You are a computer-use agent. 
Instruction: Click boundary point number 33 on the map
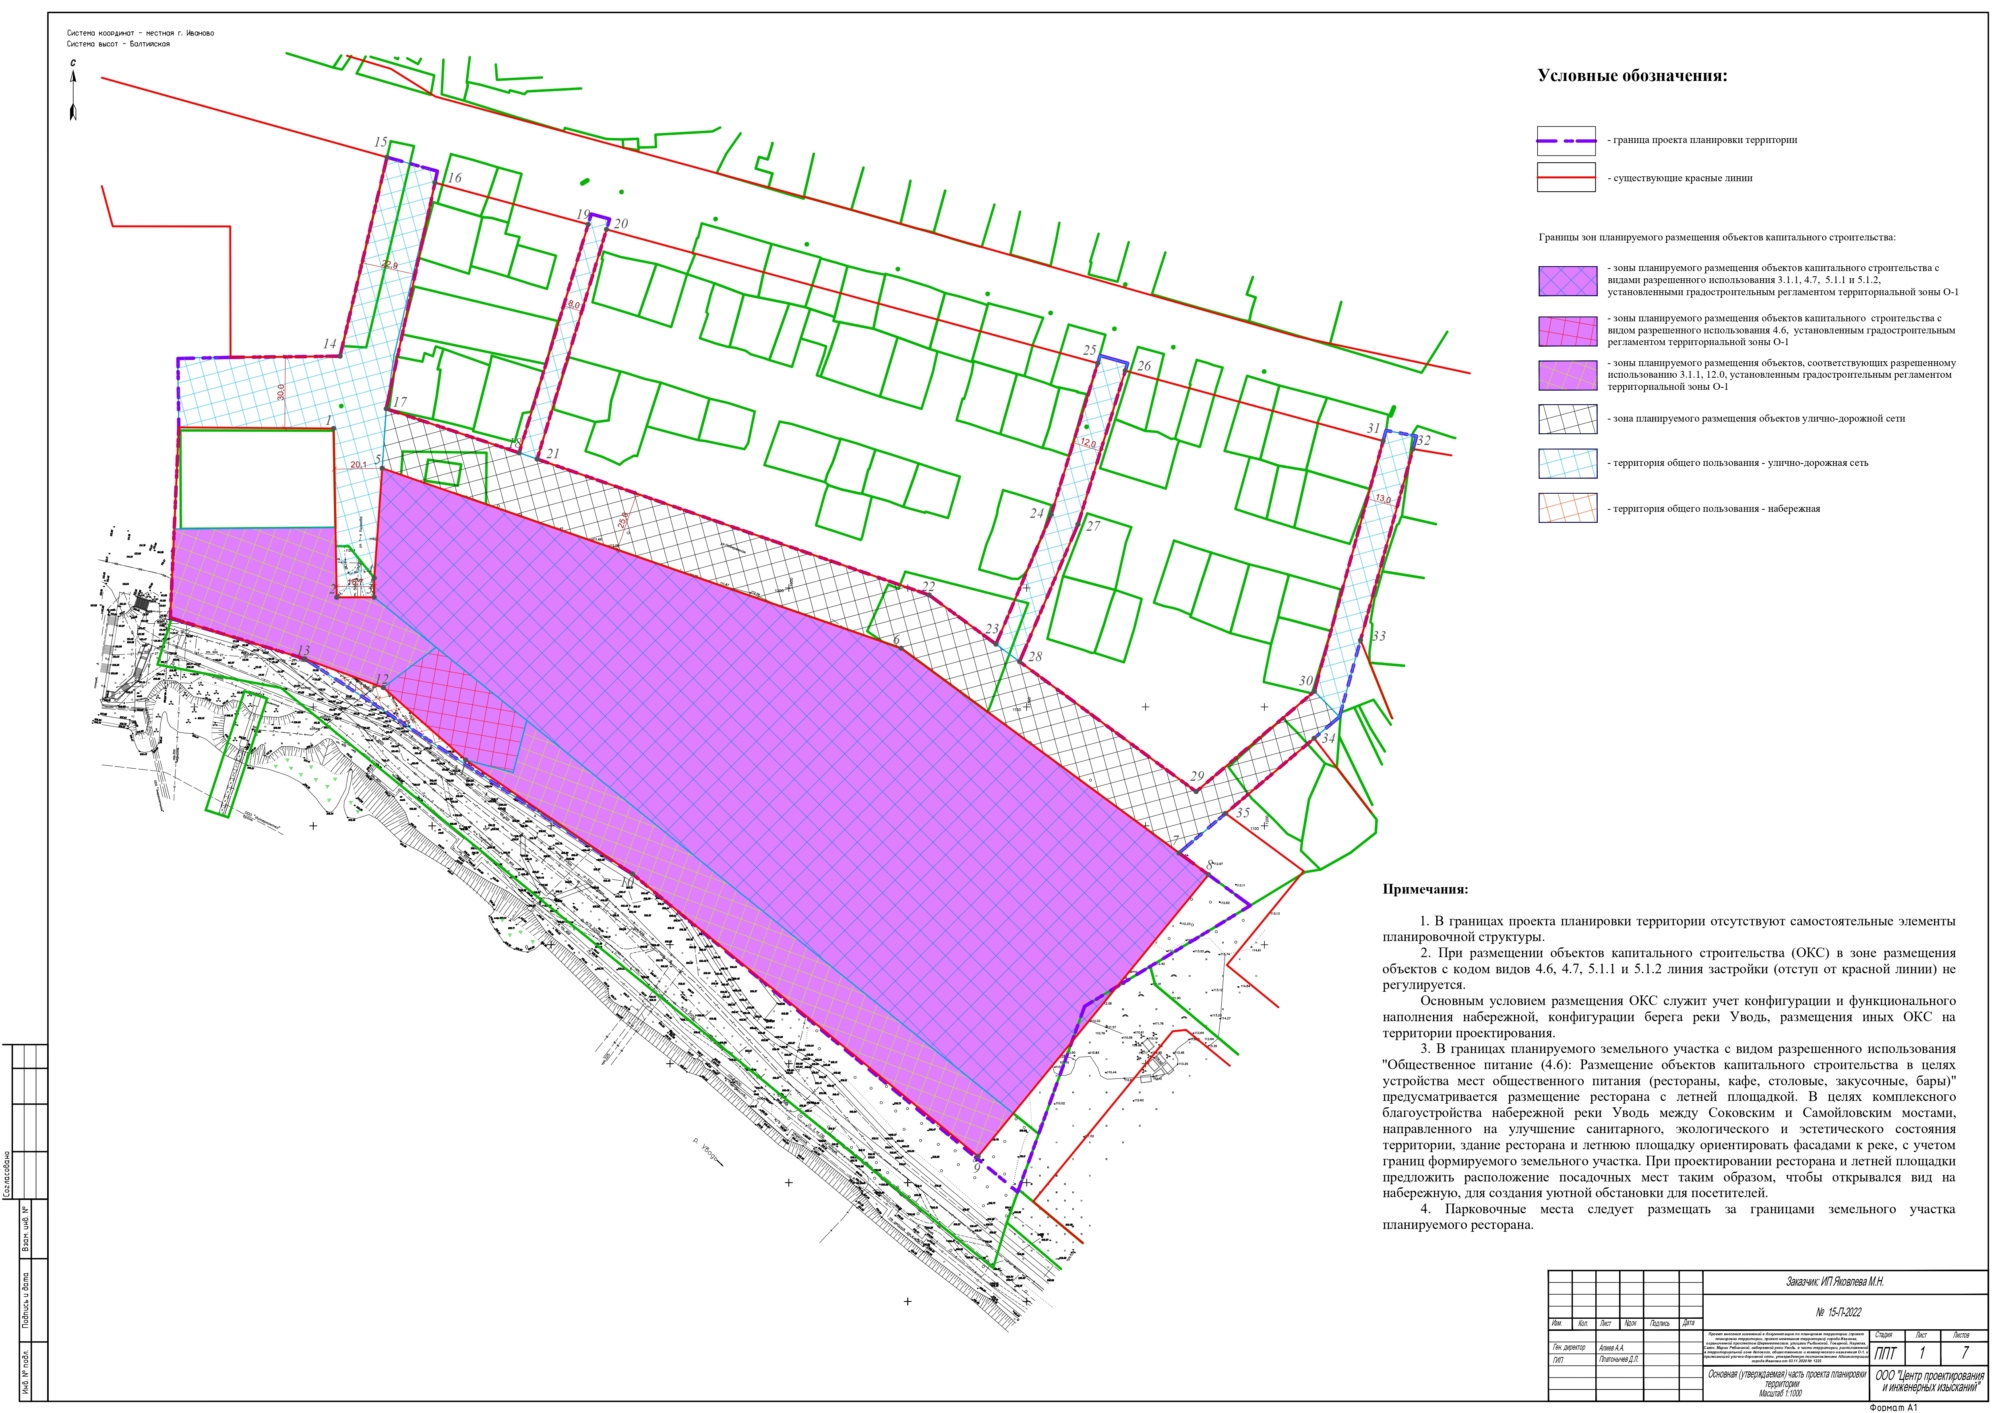(1379, 636)
